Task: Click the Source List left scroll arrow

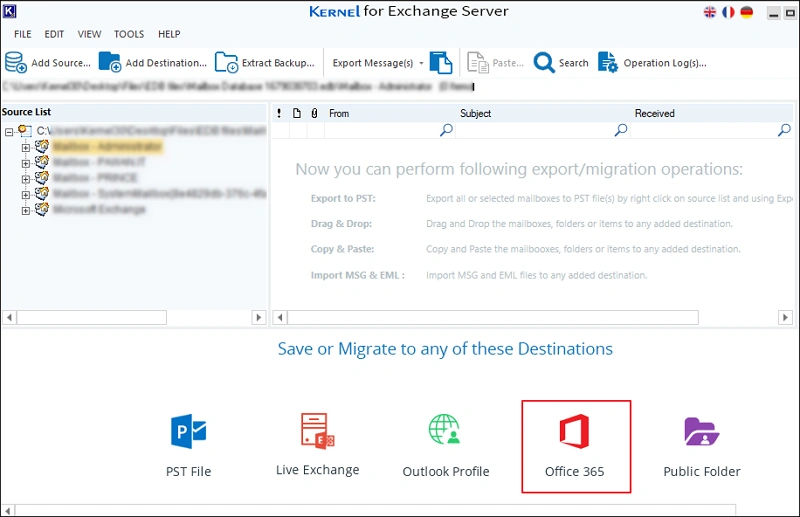Action: click(9, 317)
